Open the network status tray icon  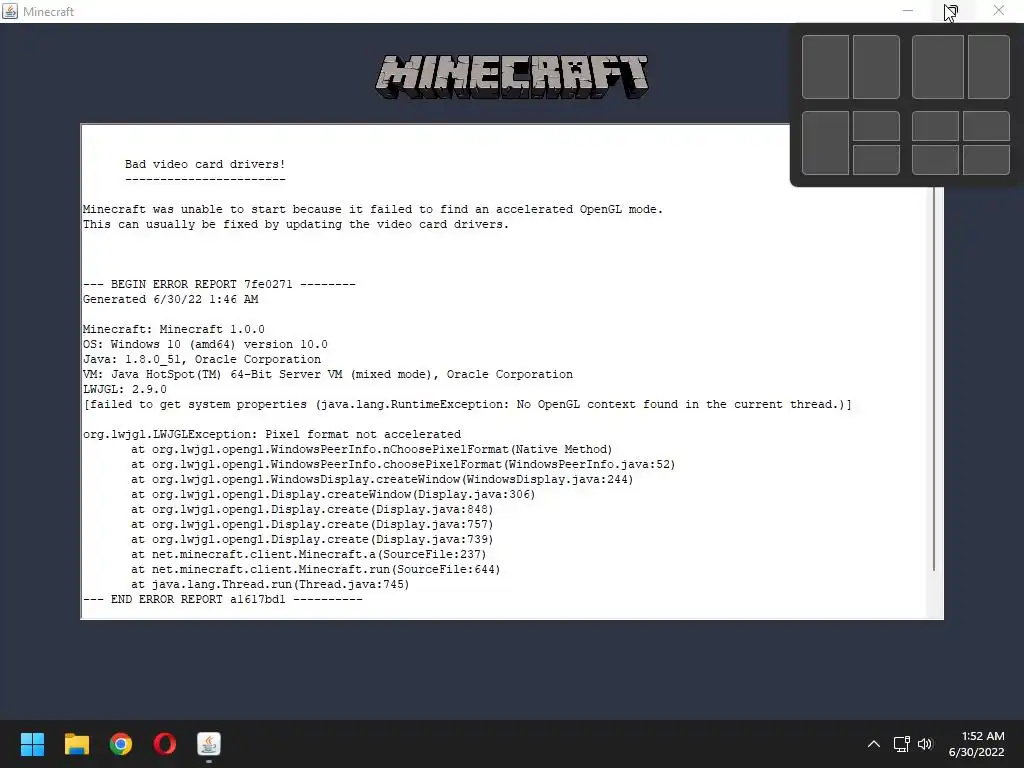pos(902,744)
